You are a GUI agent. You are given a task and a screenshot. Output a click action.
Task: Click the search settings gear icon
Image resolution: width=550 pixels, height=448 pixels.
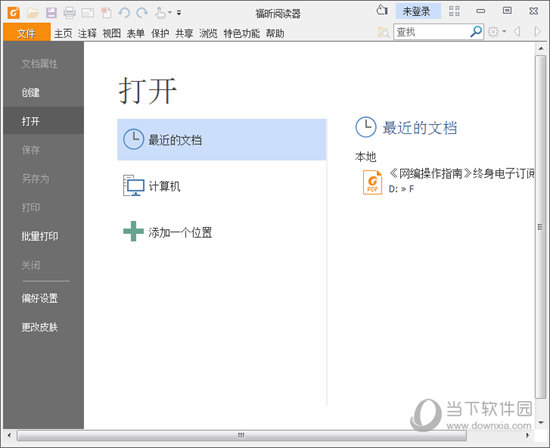(x=494, y=32)
